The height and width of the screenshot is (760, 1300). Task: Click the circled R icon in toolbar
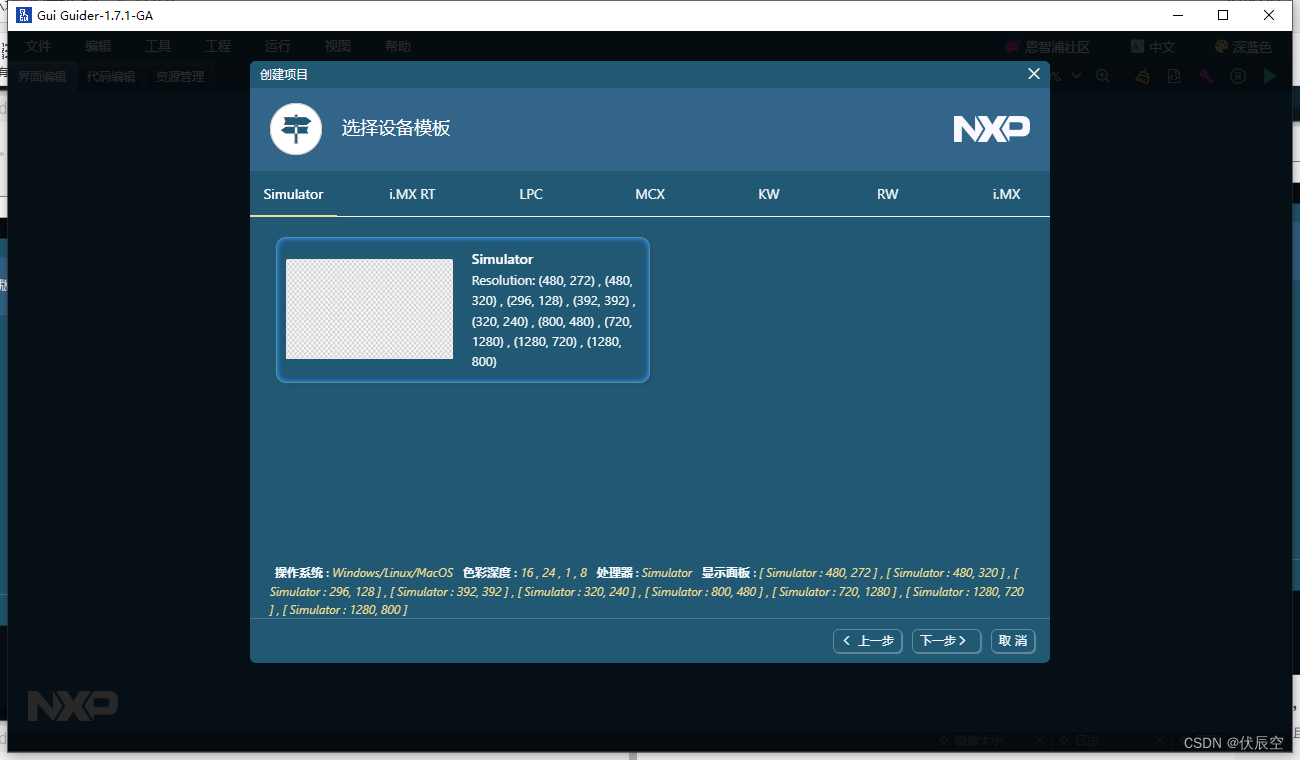pyautogui.click(x=1237, y=76)
